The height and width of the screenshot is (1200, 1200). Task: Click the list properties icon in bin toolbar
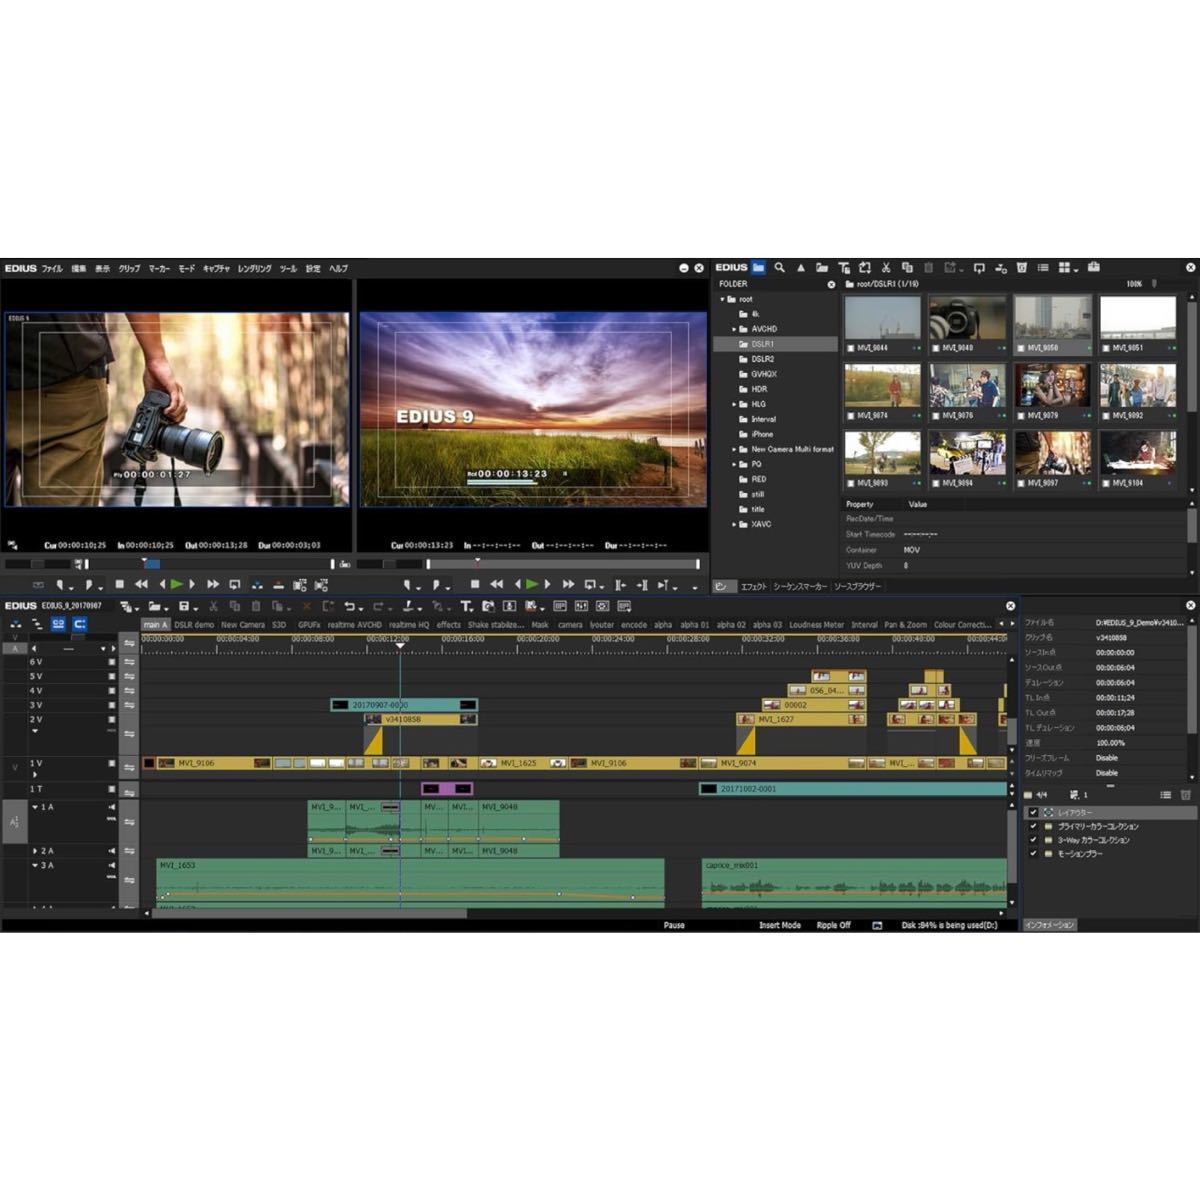1043,268
